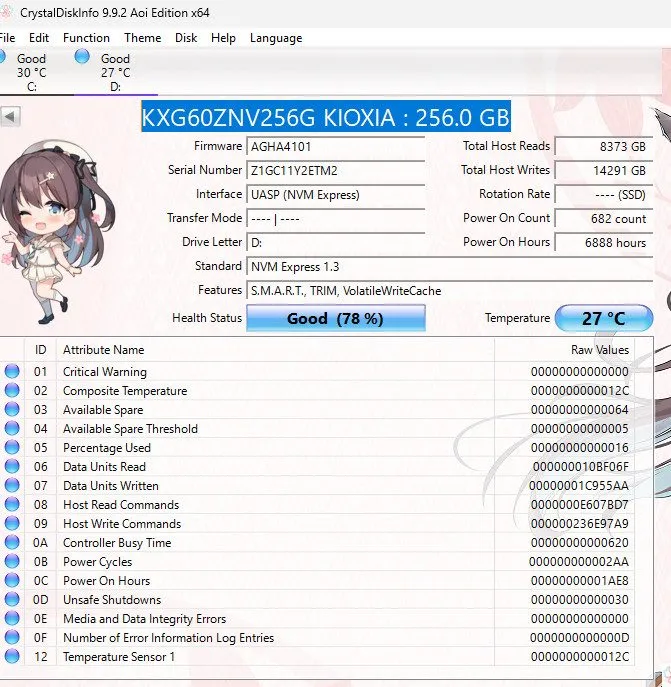This screenshot has height=687, width=671.
Task: Open the Function menu
Action: 86,38
